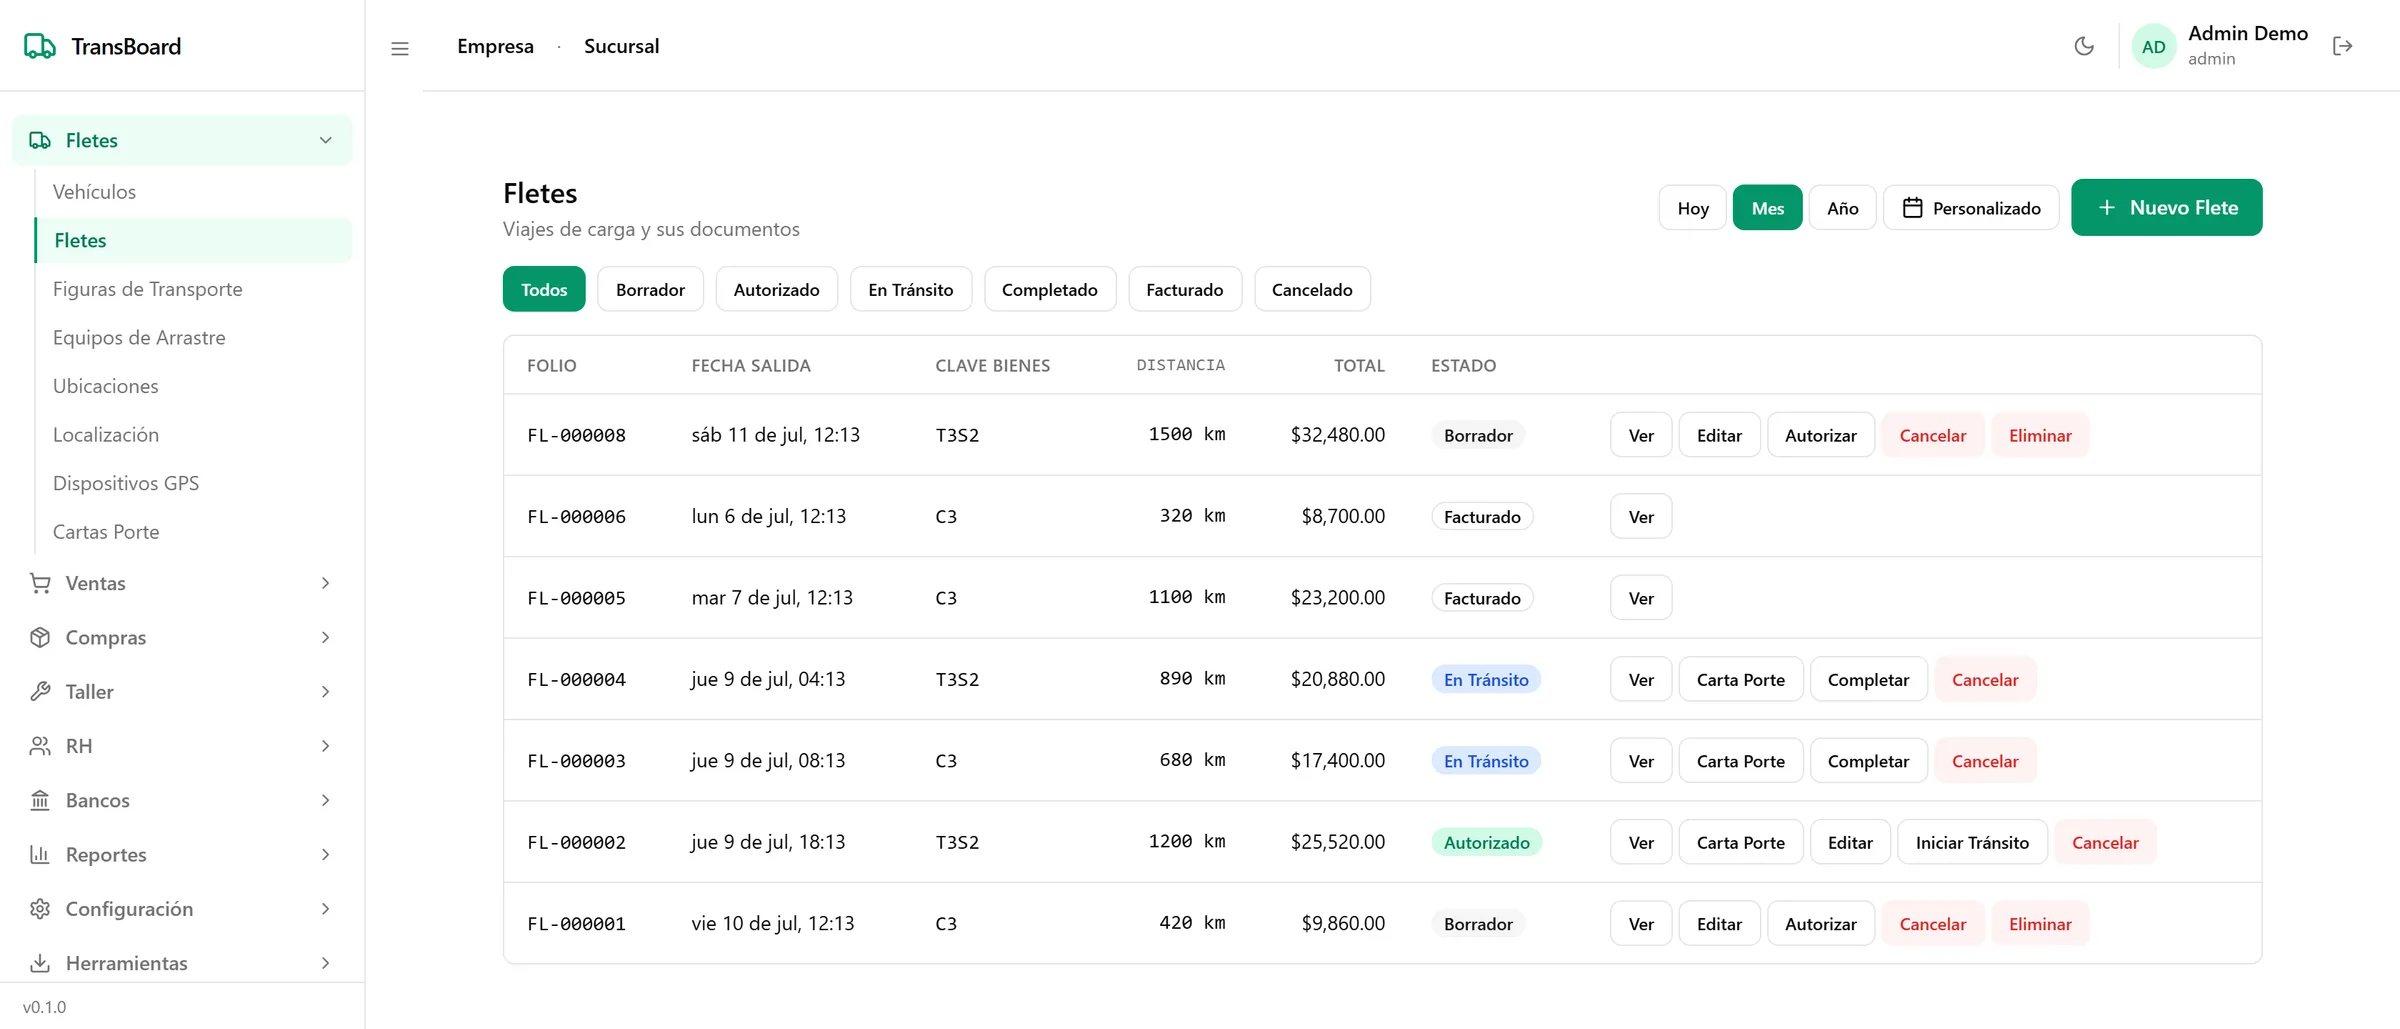The width and height of the screenshot is (2400, 1029).
Task: Click Editar for FL-000001
Action: (1719, 924)
